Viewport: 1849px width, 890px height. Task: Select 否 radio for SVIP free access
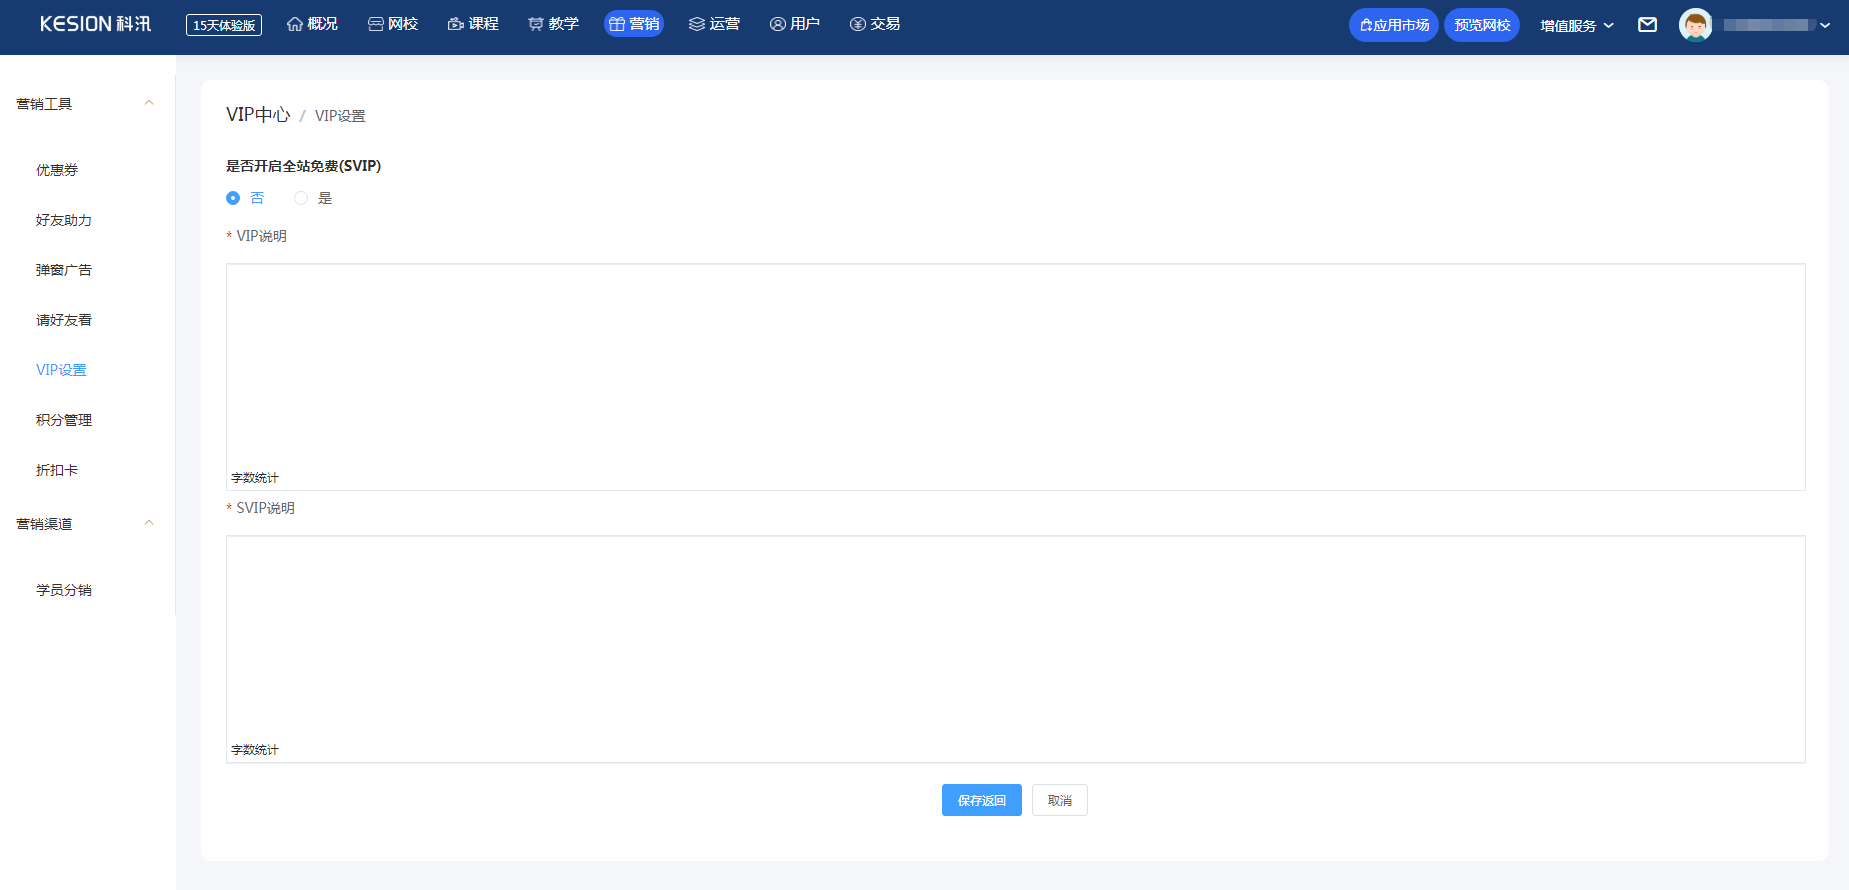(x=233, y=198)
